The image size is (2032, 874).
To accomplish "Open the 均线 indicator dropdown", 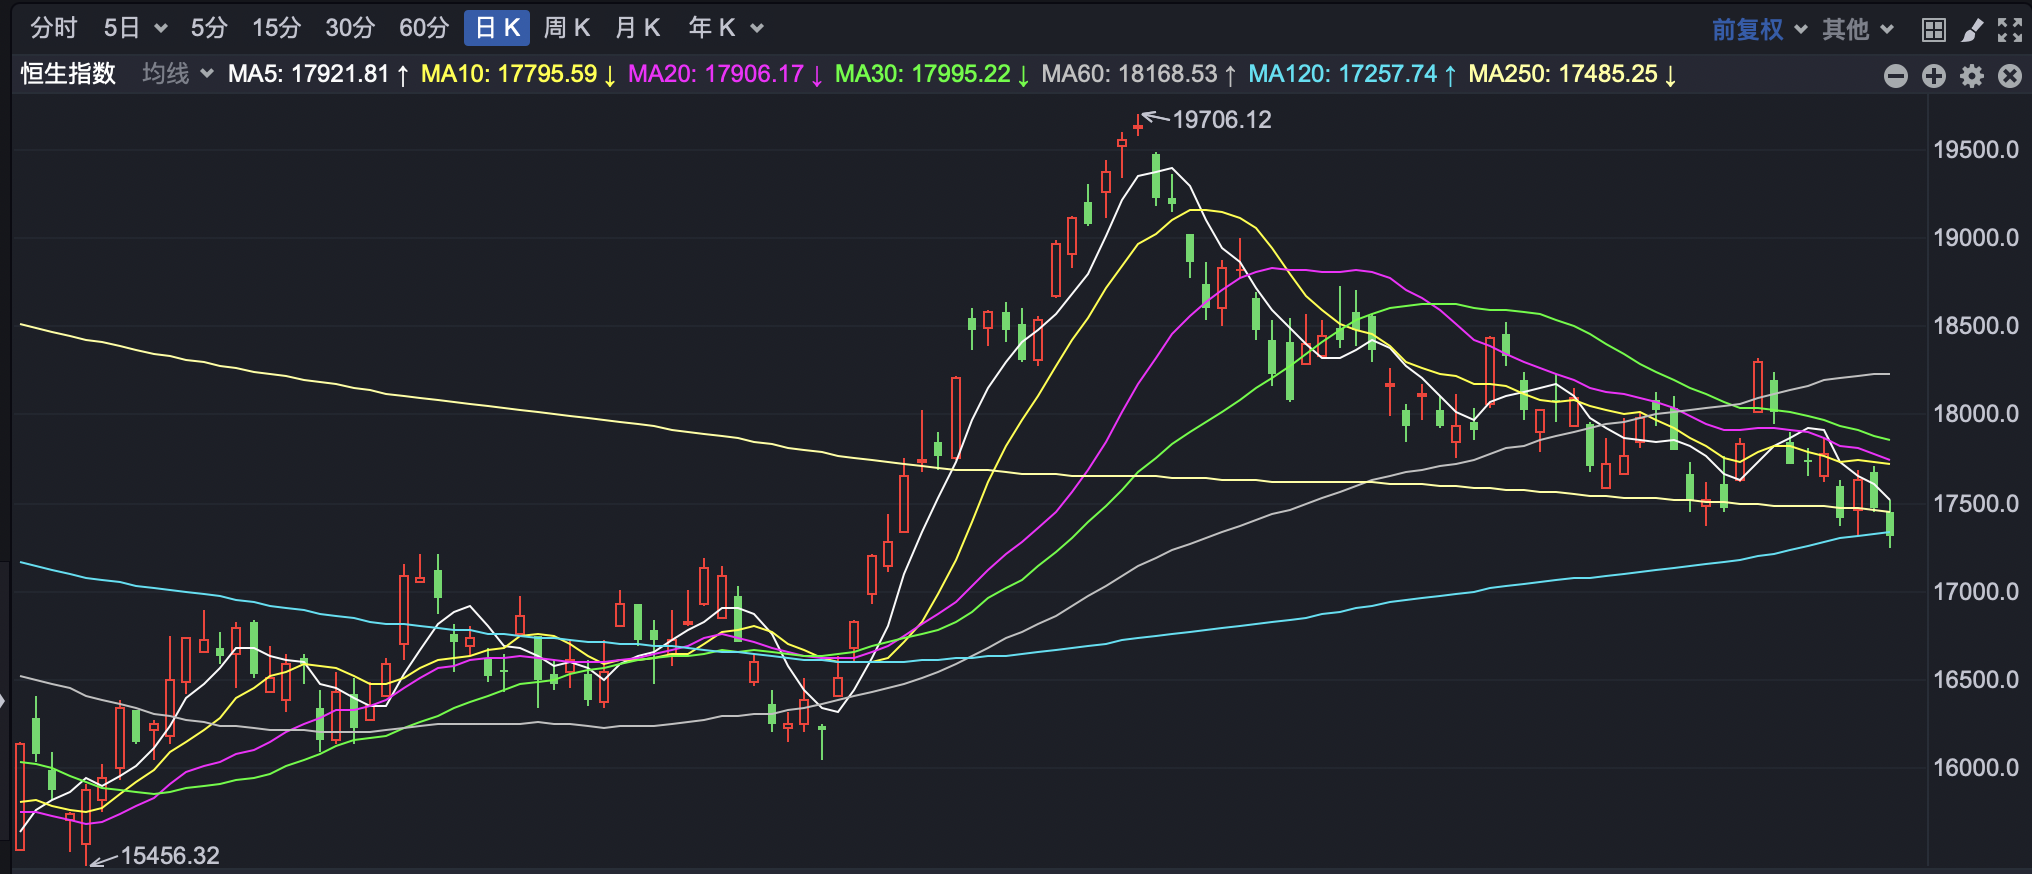I will pyautogui.click(x=178, y=73).
